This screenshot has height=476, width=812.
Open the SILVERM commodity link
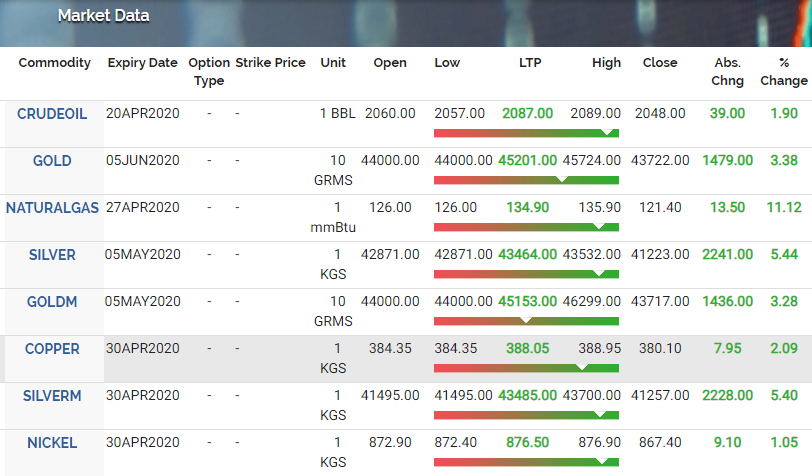[52, 396]
